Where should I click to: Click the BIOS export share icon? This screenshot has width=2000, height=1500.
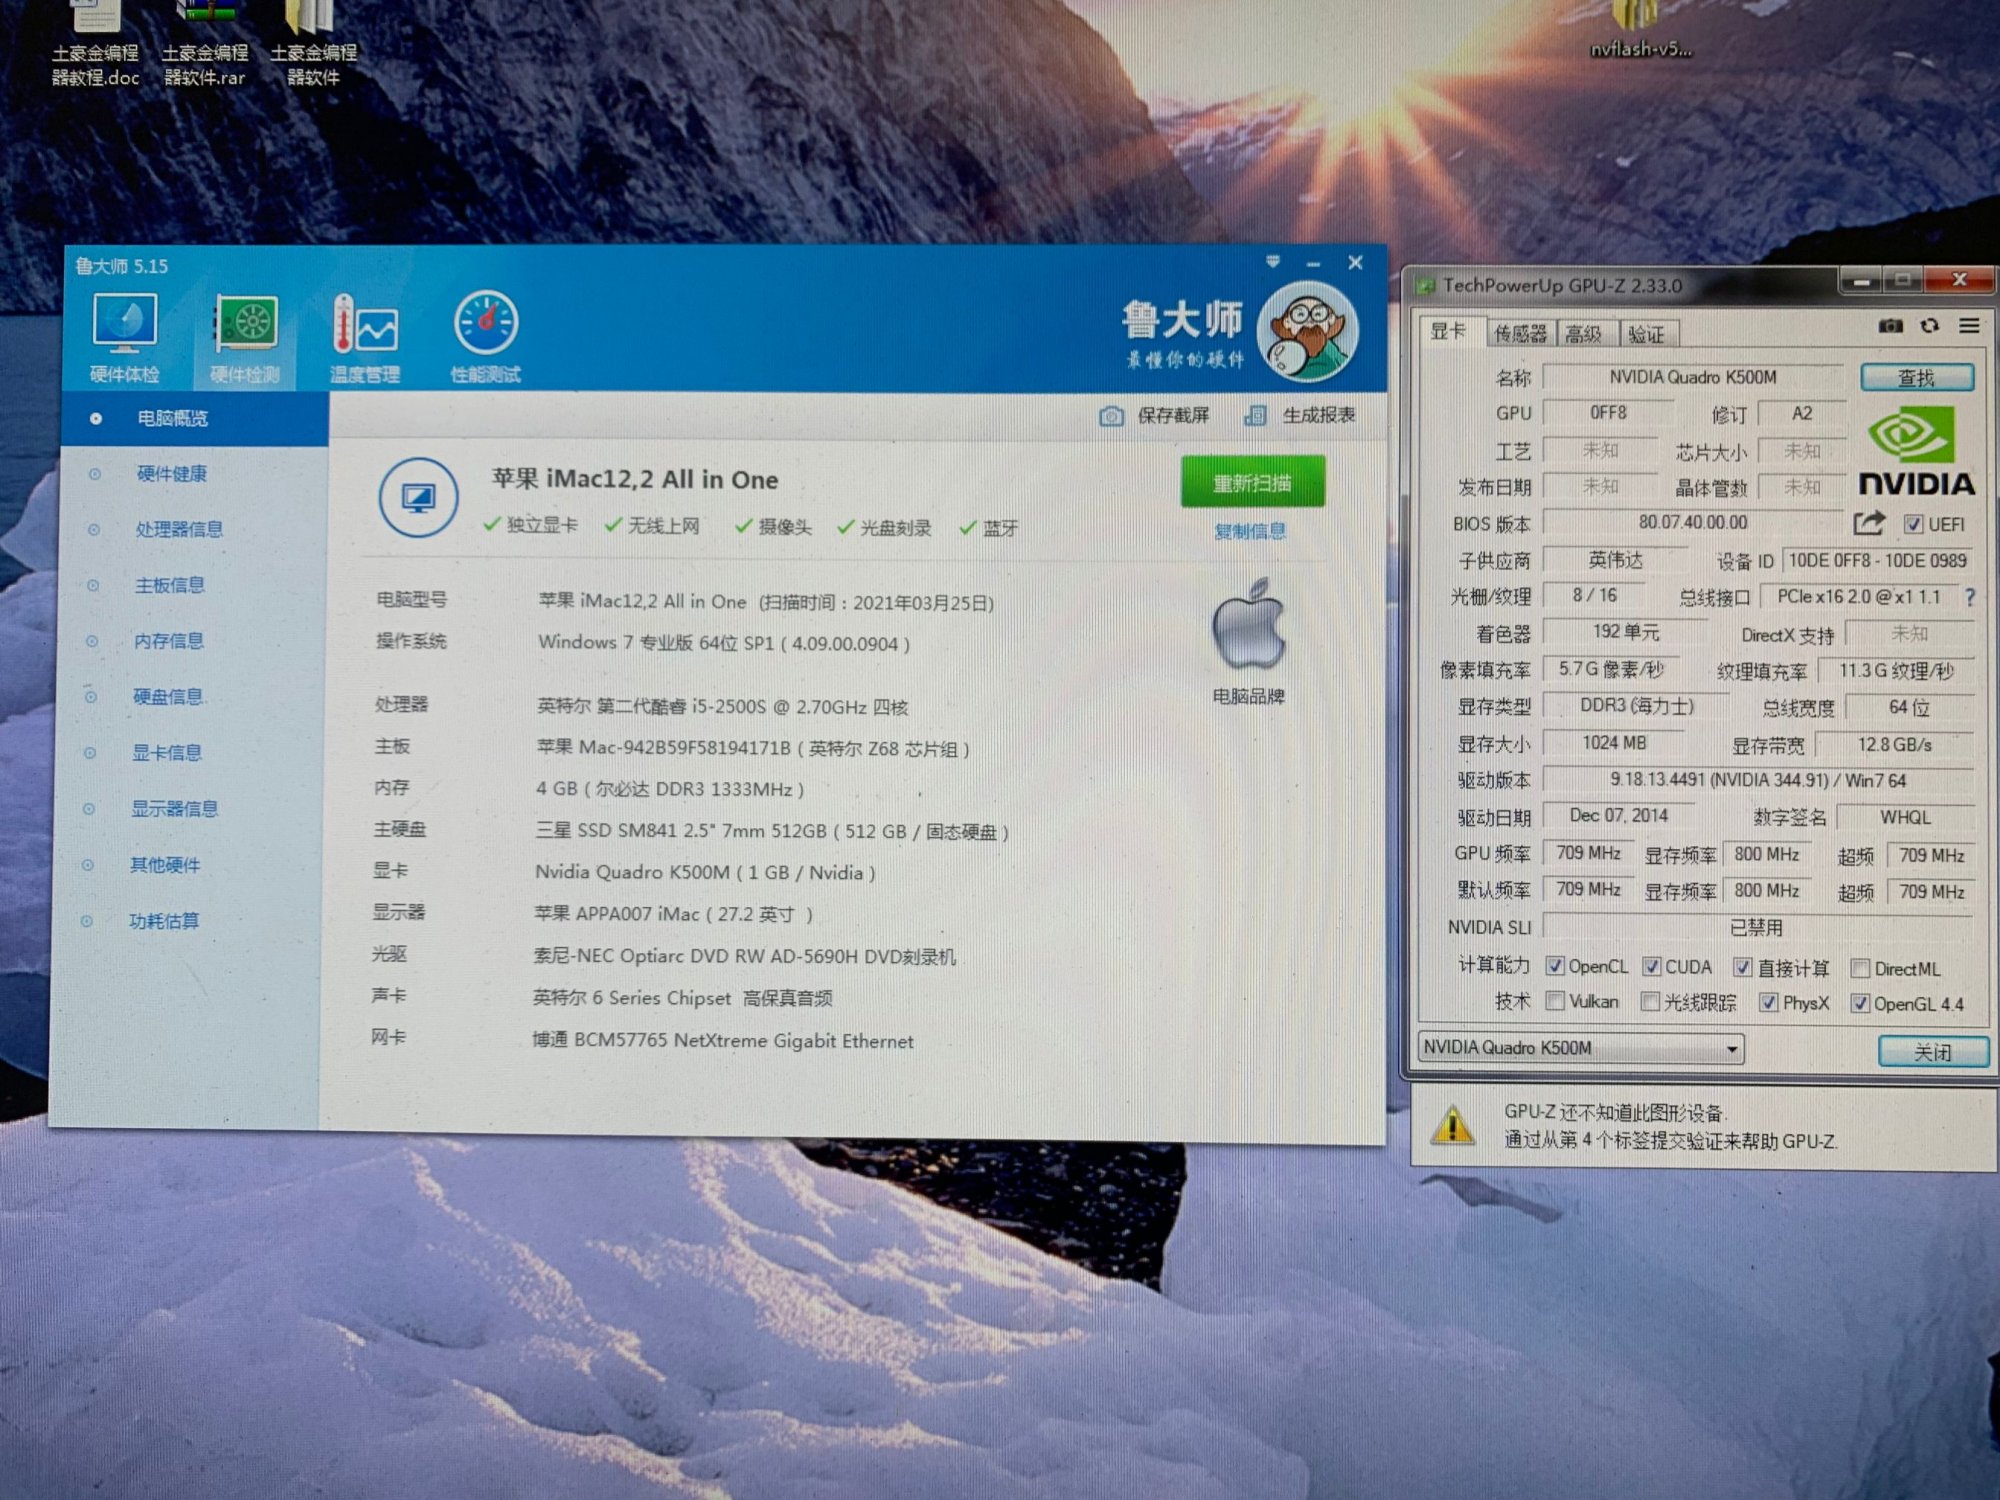coord(1868,523)
